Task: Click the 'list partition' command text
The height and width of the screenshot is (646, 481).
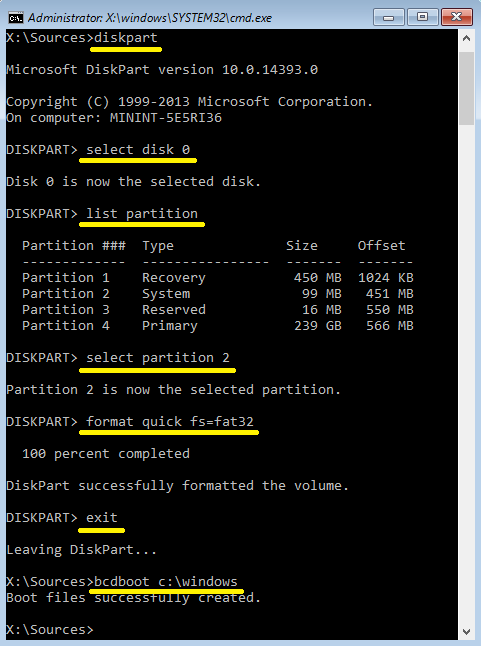Action: pos(142,214)
